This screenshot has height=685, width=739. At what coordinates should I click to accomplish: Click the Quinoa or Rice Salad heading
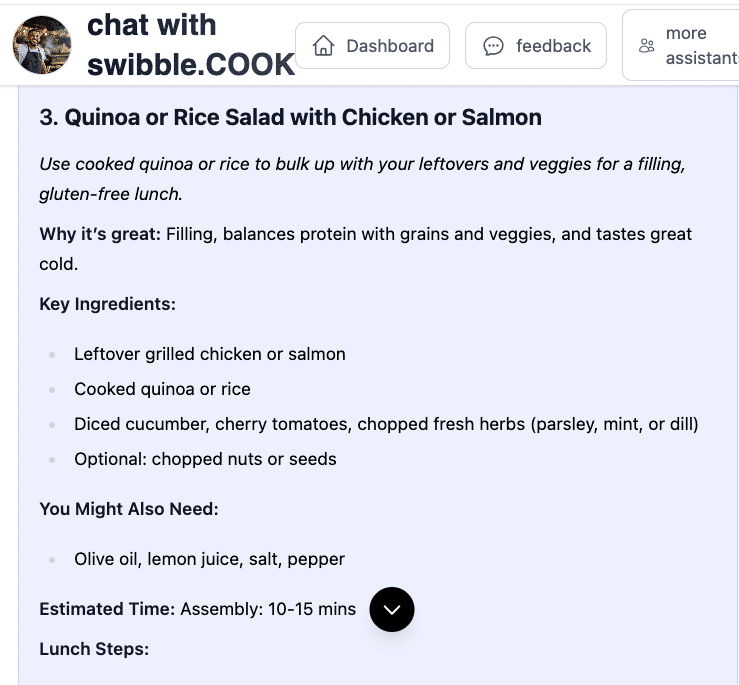click(x=290, y=117)
